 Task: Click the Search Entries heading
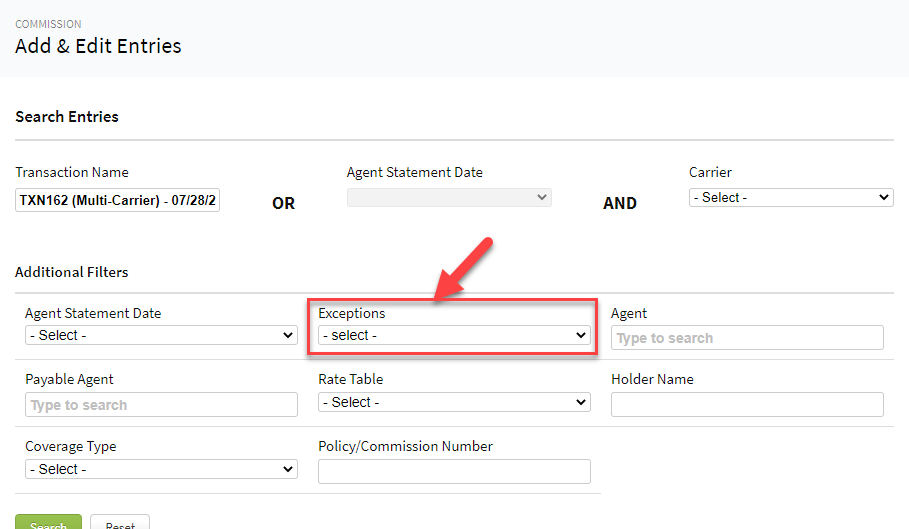pos(67,116)
